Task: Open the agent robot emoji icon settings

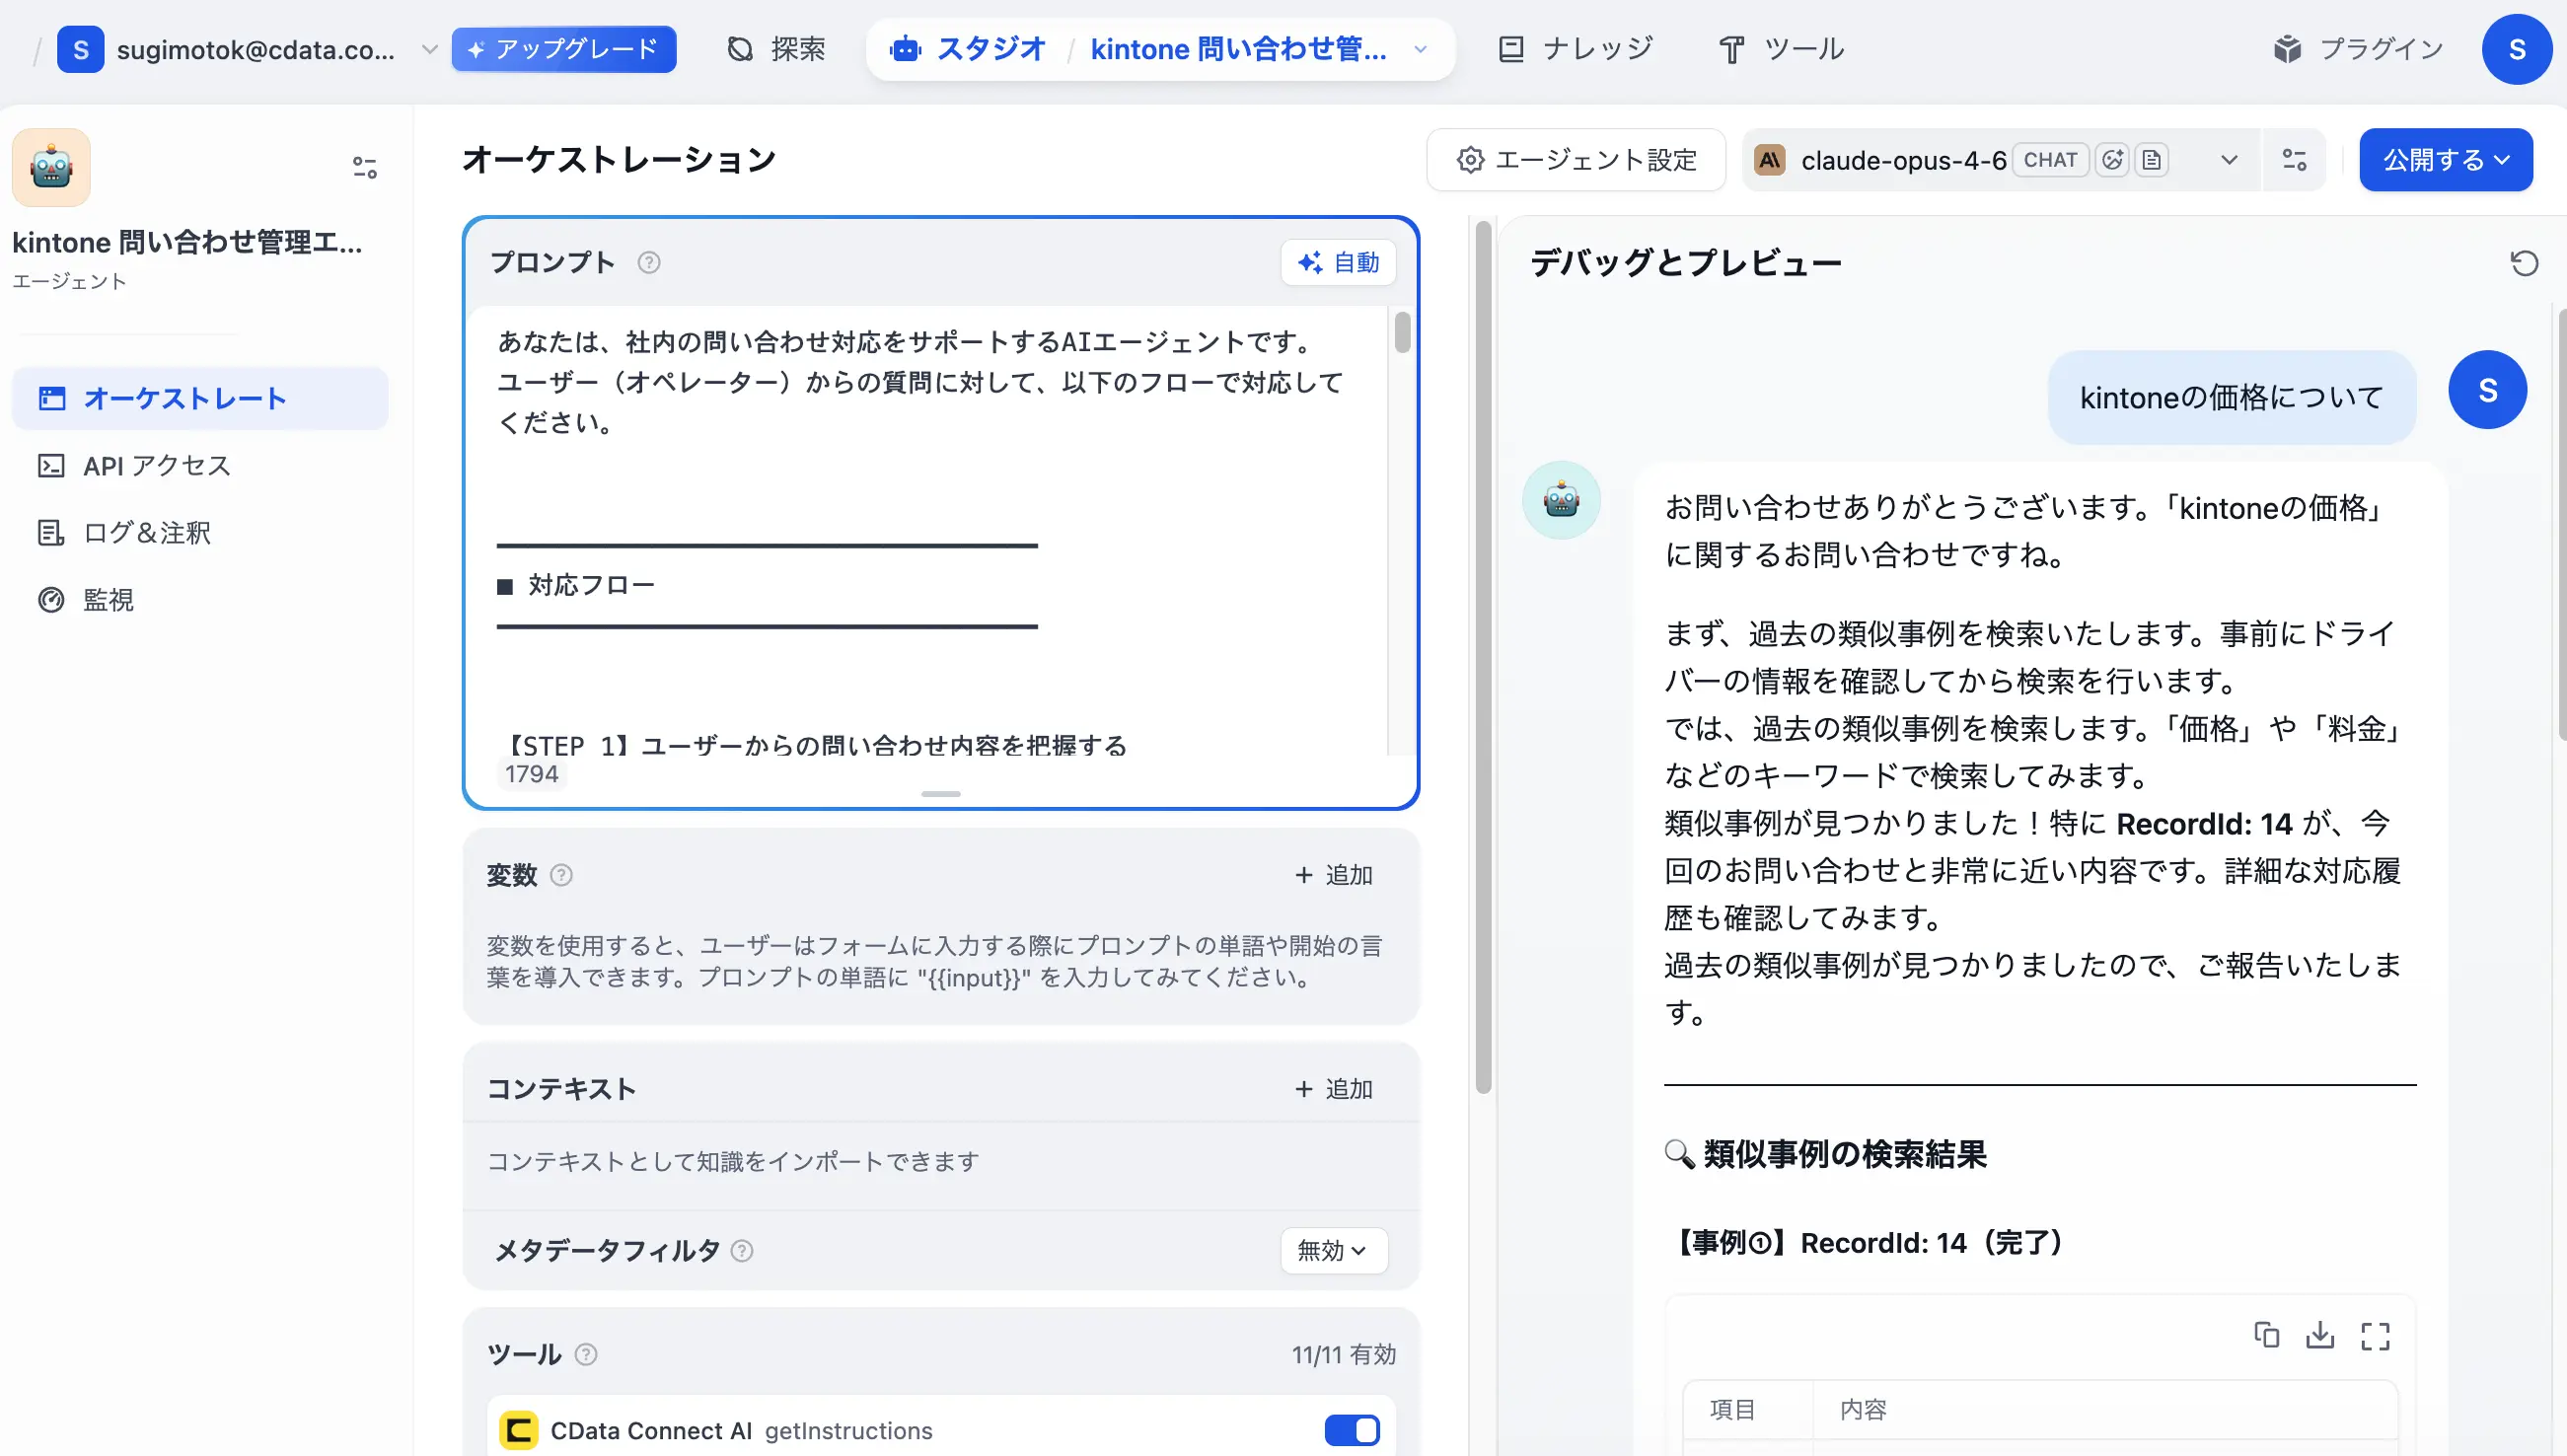Action: pos(51,167)
